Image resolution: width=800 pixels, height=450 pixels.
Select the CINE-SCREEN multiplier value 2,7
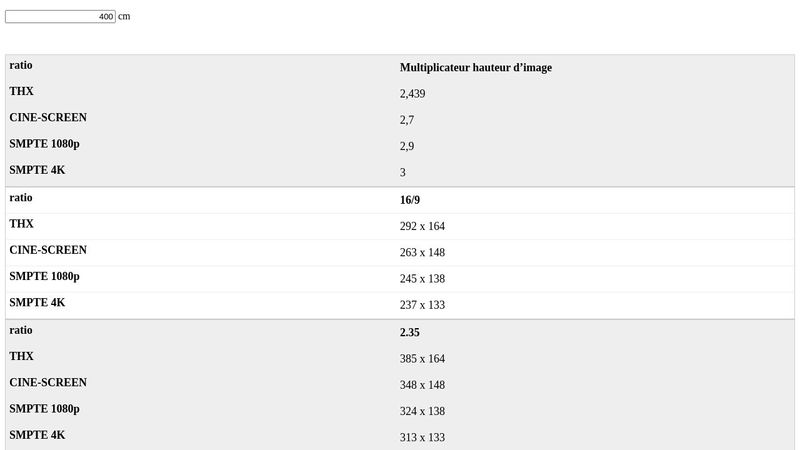(407, 120)
